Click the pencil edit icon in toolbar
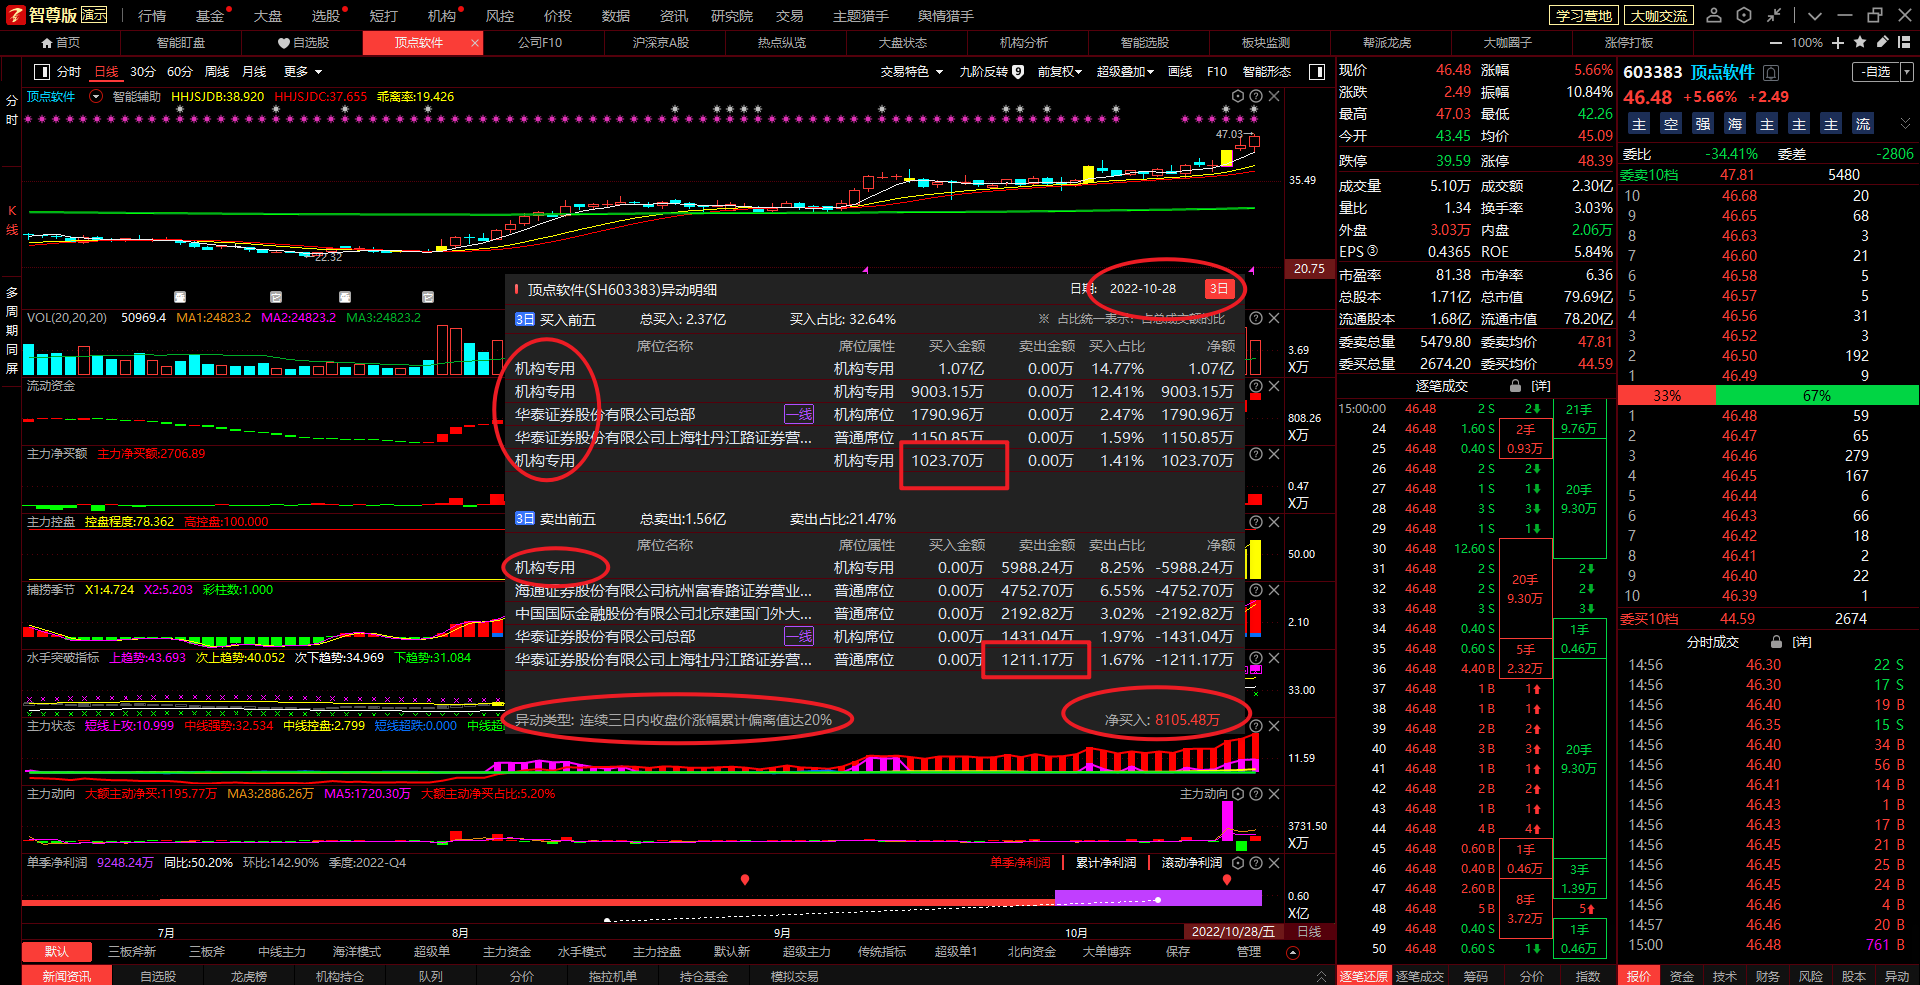Screen dimensions: 1920x985 point(1882,42)
